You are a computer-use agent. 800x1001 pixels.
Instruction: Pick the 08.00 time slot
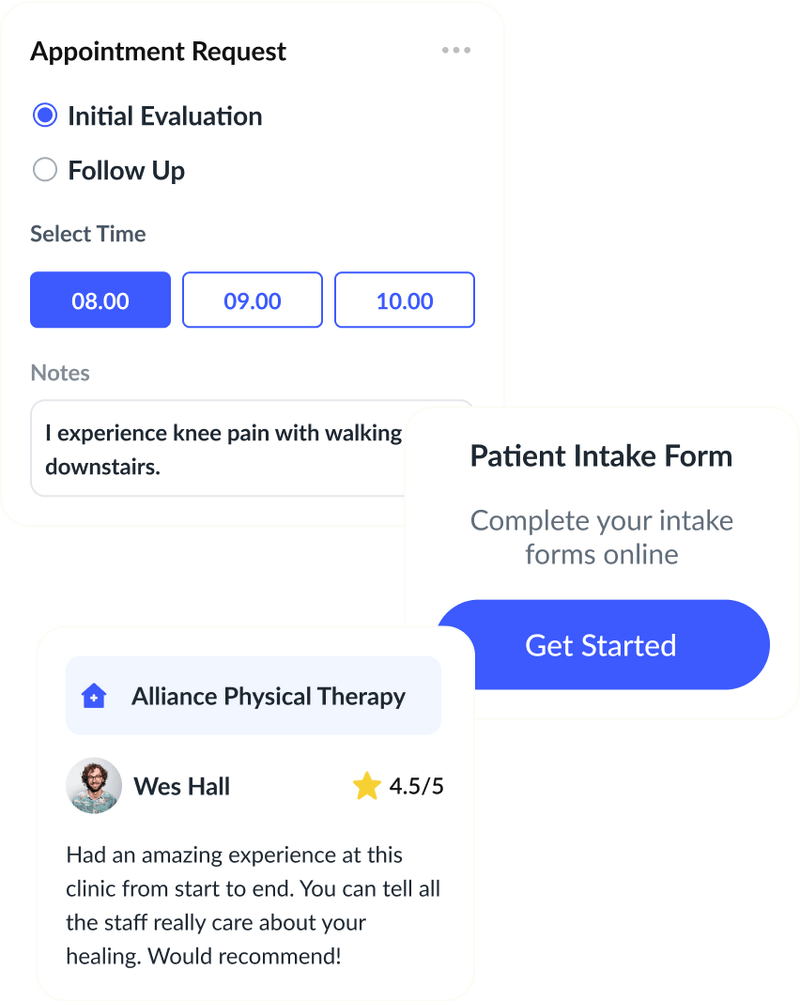click(100, 300)
